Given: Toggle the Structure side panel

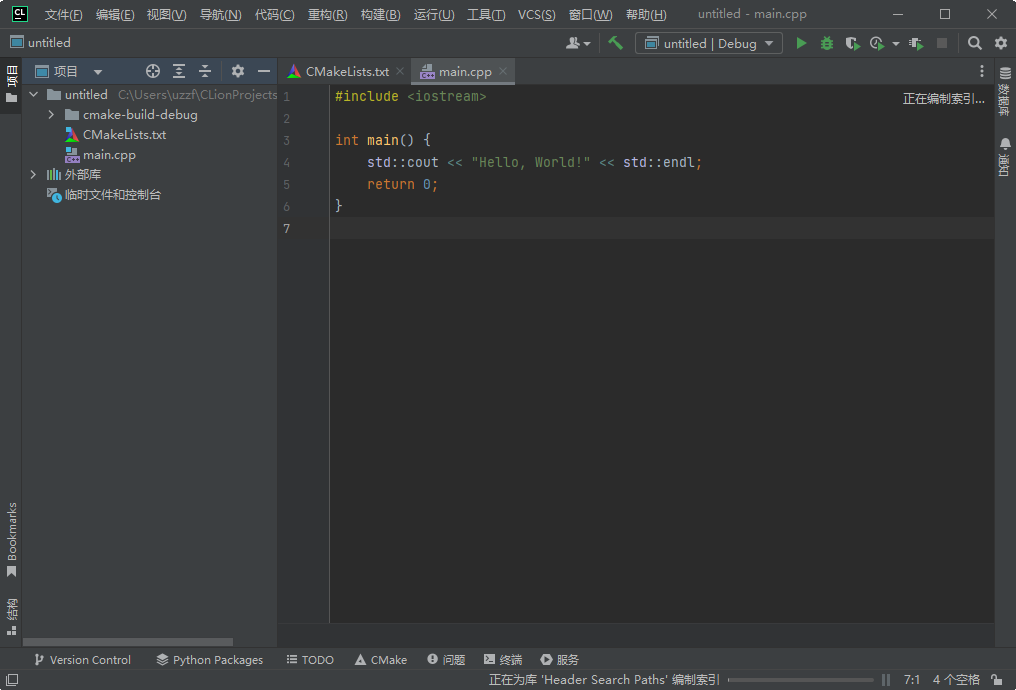Looking at the screenshot, I should (11, 616).
